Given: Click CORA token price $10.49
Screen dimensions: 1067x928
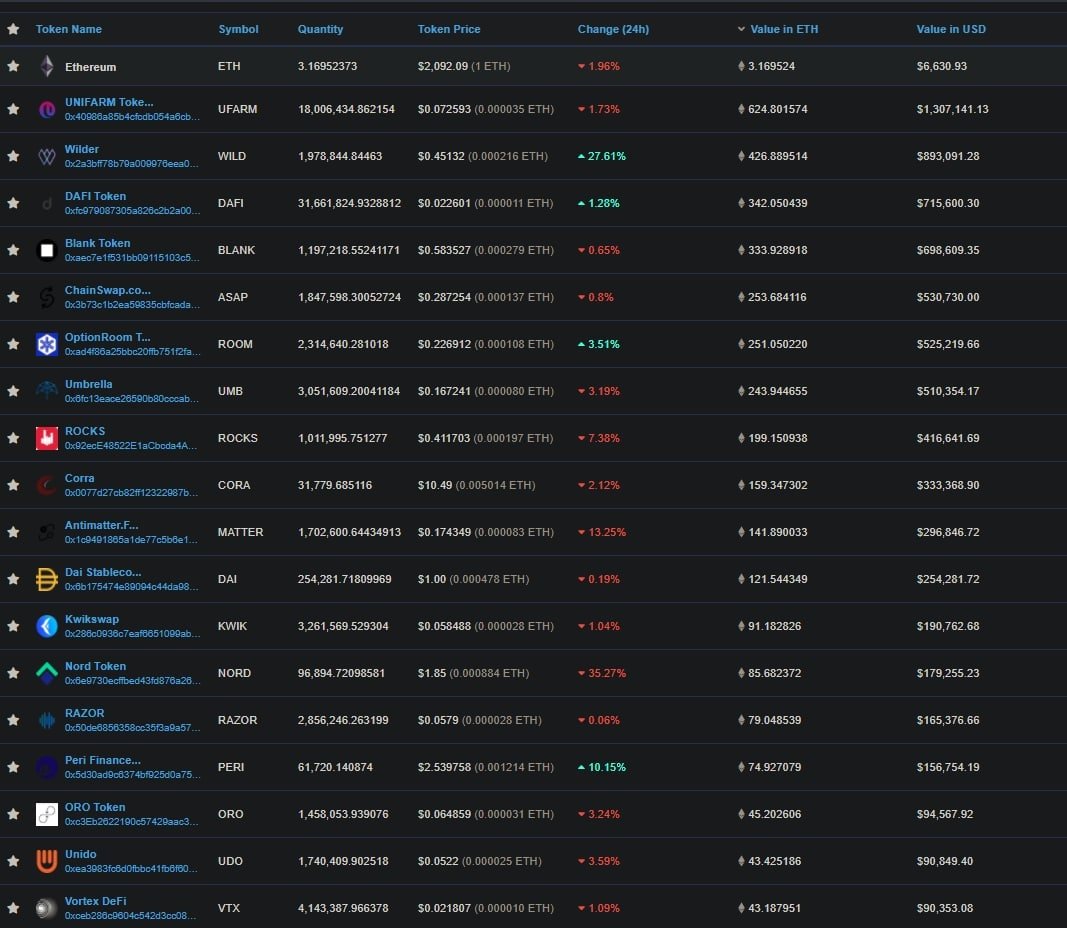Looking at the screenshot, I should click(434, 485).
